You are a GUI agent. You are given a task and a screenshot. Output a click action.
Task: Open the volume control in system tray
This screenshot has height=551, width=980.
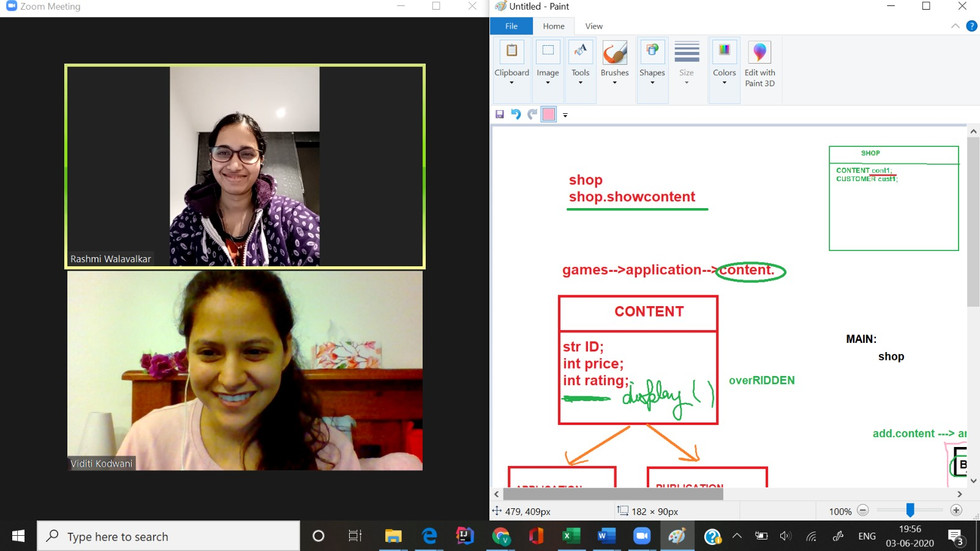(x=786, y=536)
